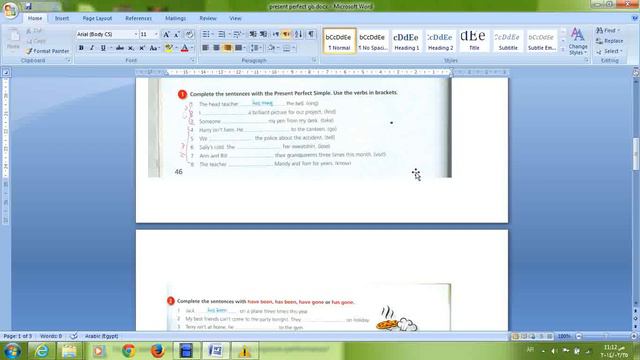Viewport: 640px width, 360px height.
Task: Click Replace in Editing group
Action: [609, 41]
